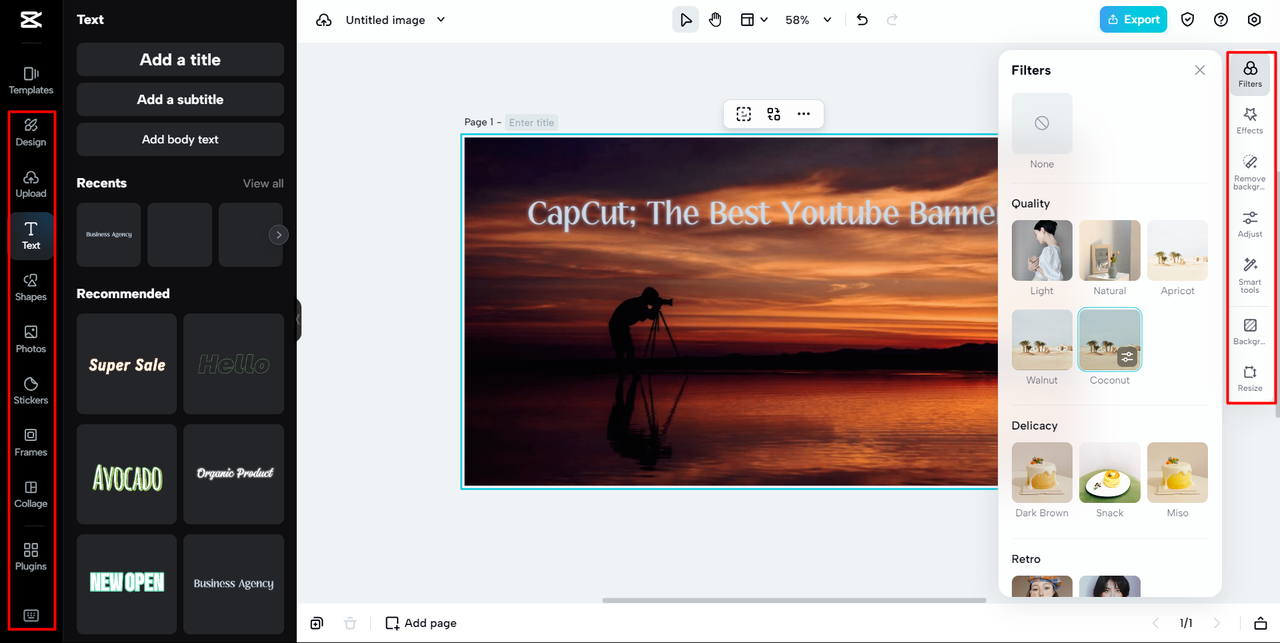The height and width of the screenshot is (643, 1280).
Task: Expand the Untitled image title dropdown
Action: click(441, 20)
